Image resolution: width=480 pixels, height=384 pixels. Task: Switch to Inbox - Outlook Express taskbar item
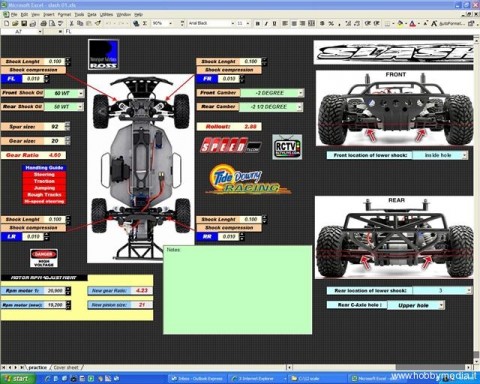click(197, 379)
